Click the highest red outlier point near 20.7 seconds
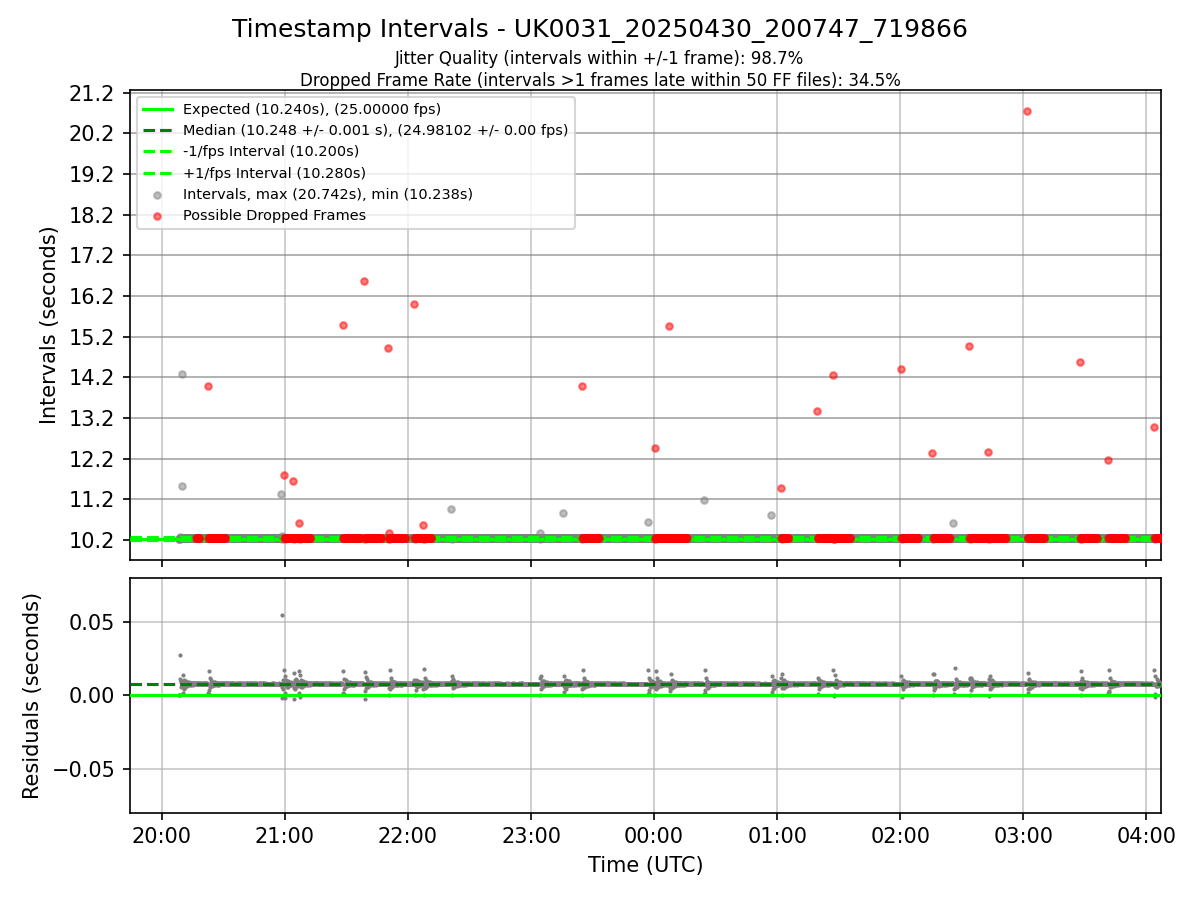The height and width of the screenshot is (900, 1200). tap(1027, 111)
